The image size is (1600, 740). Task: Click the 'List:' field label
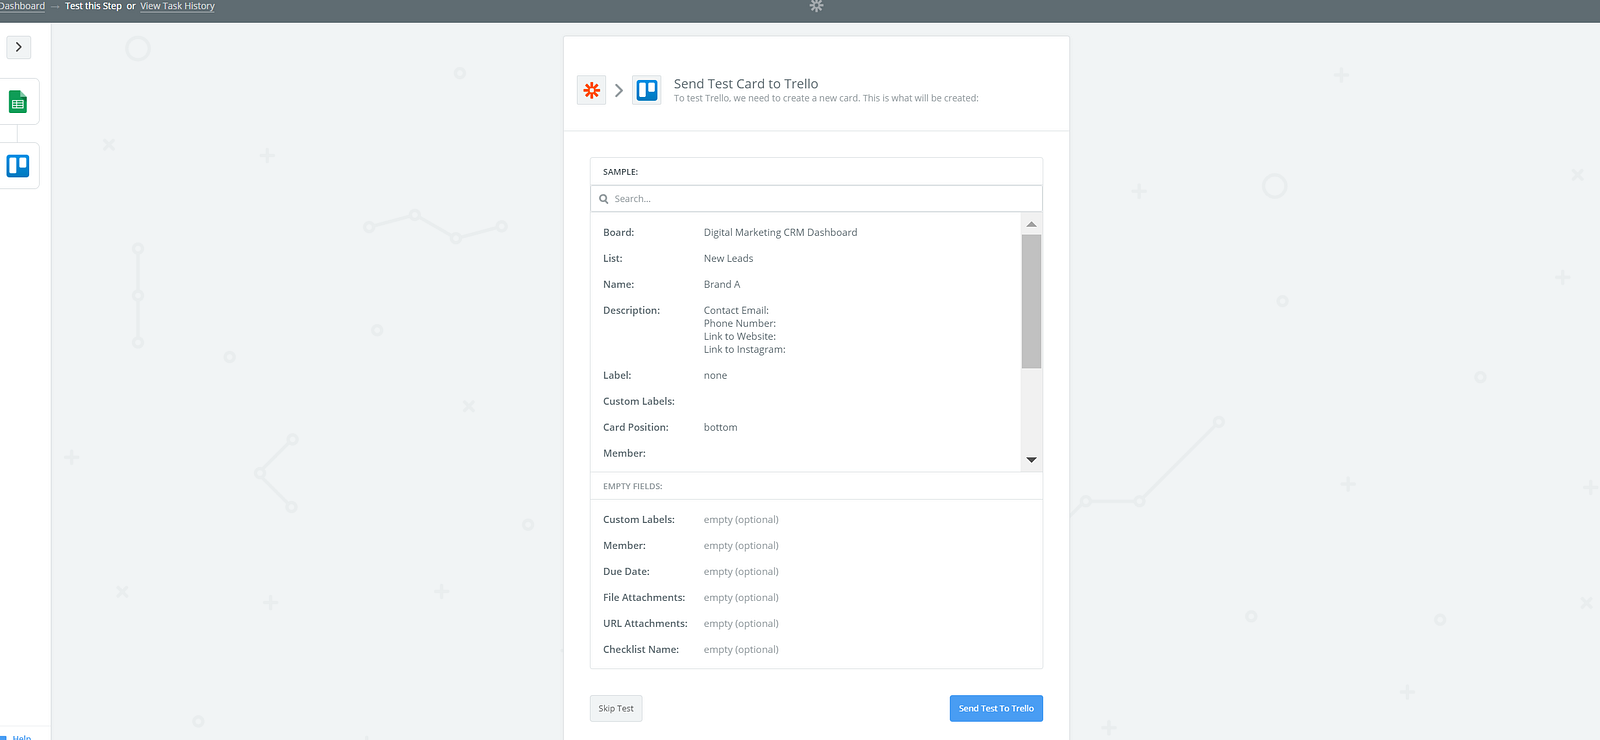pyautogui.click(x=612, y=258)
